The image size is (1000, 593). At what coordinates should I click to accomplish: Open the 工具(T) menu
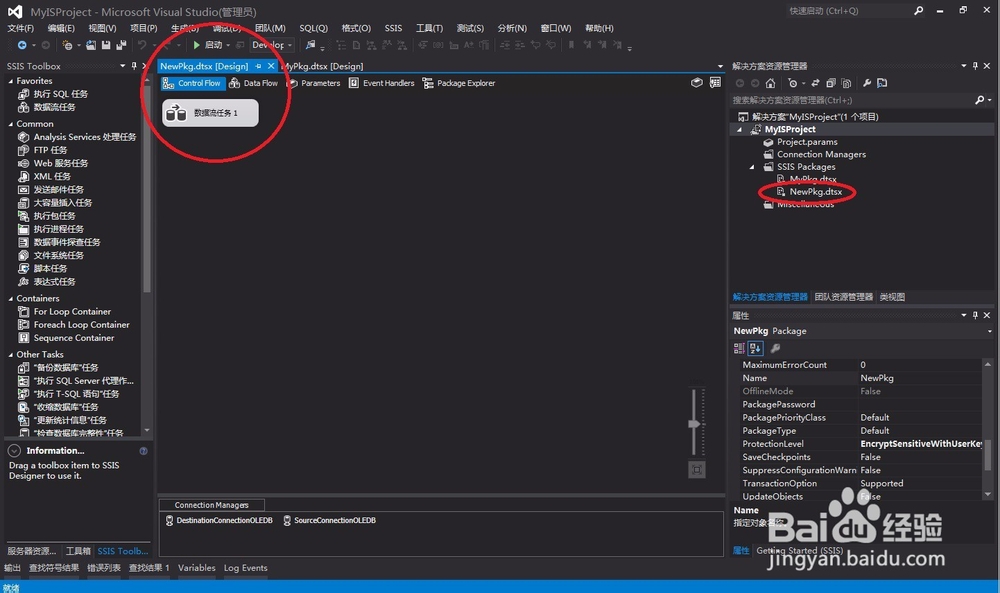click(429, 28)
